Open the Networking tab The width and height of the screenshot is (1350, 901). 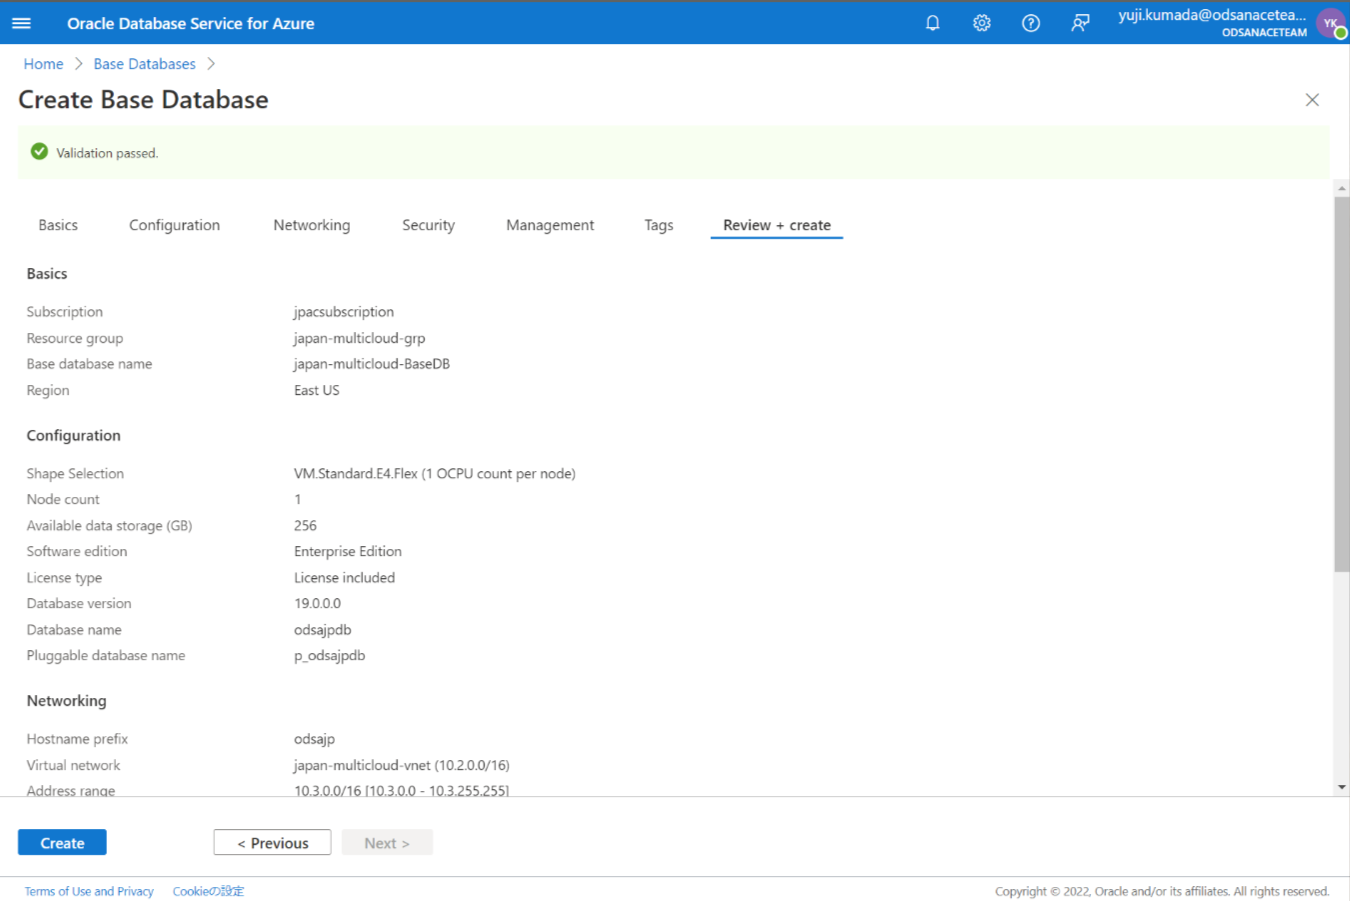click(311, 225)
